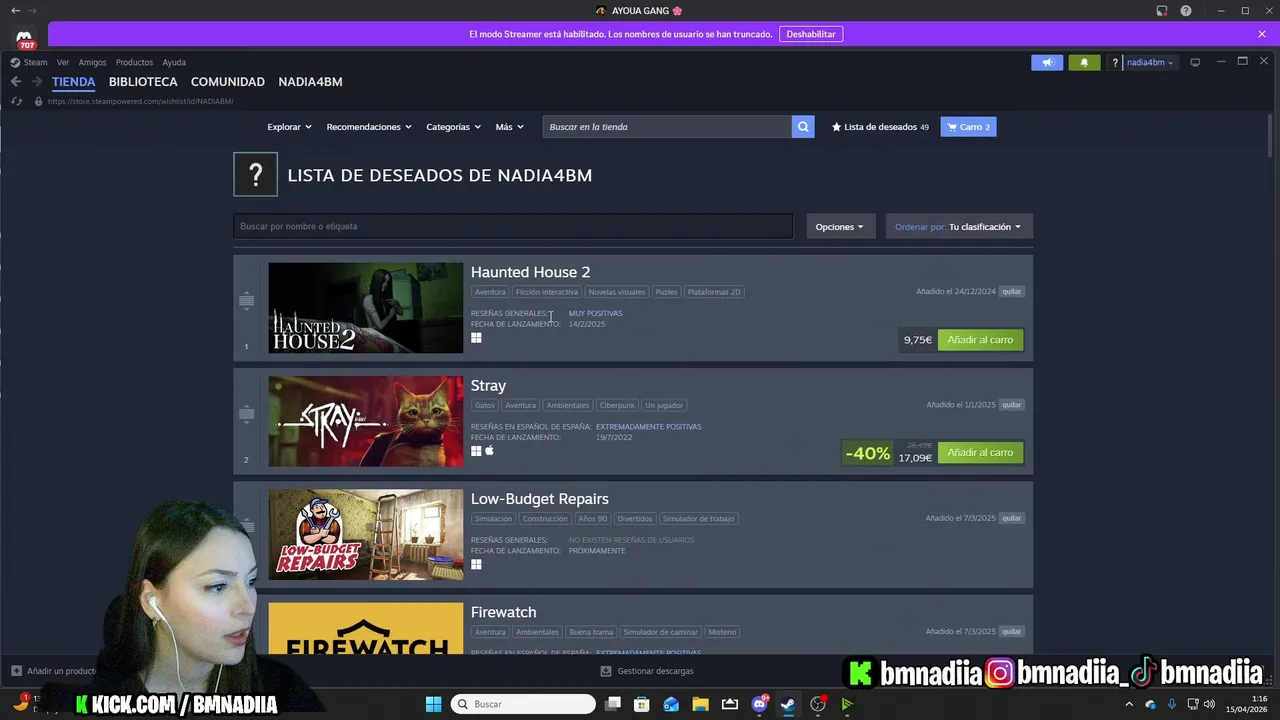Go back using Steam navigation arrow
The image size is (1280, 720).
click(16, 82)
